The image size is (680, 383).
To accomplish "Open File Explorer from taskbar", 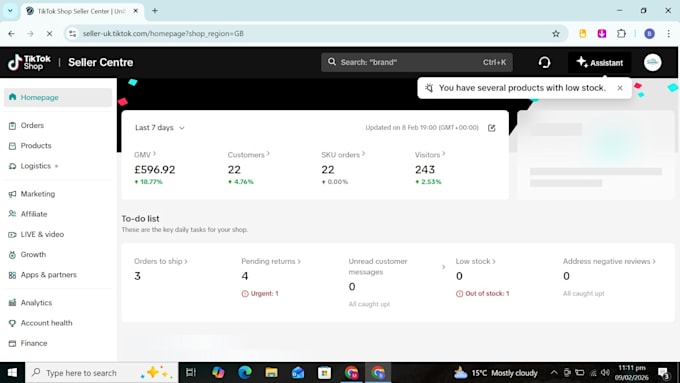I will [271, 373].
